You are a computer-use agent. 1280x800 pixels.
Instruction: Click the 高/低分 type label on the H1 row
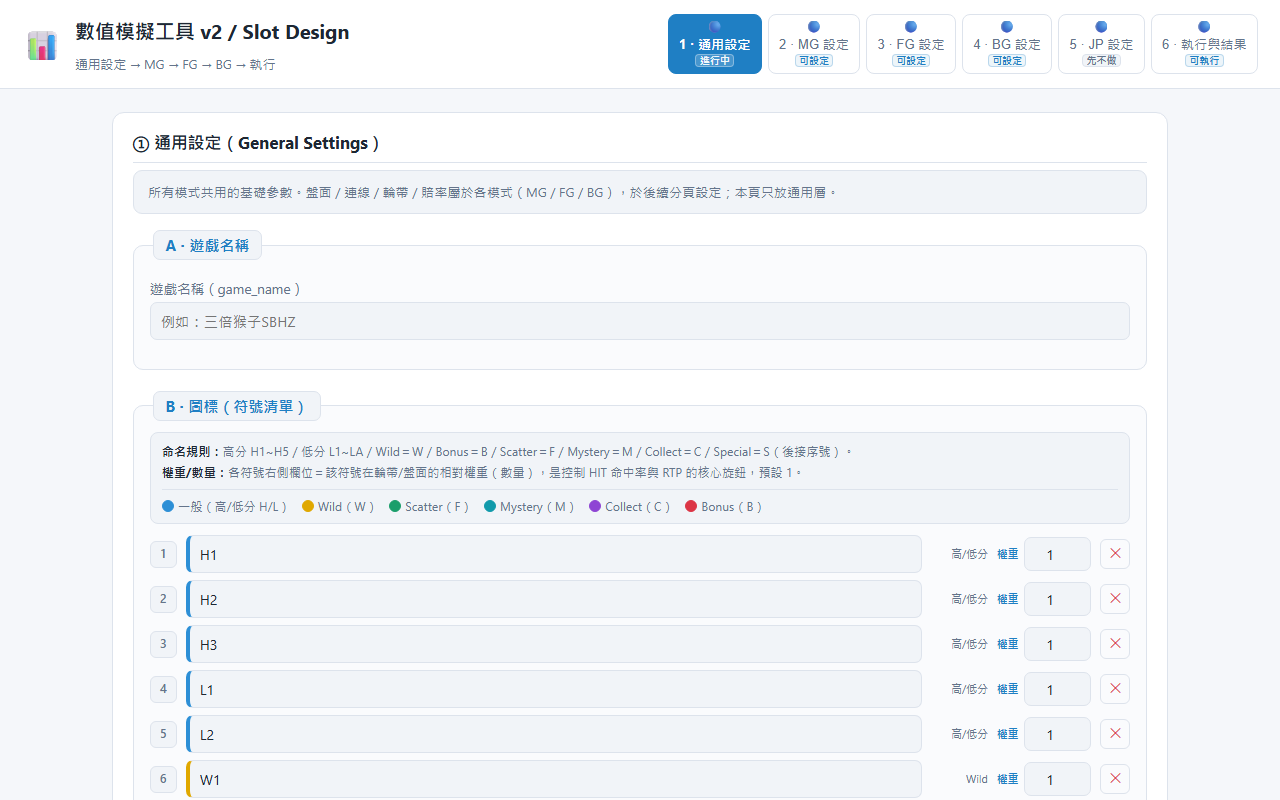click(x=969, y=554)
